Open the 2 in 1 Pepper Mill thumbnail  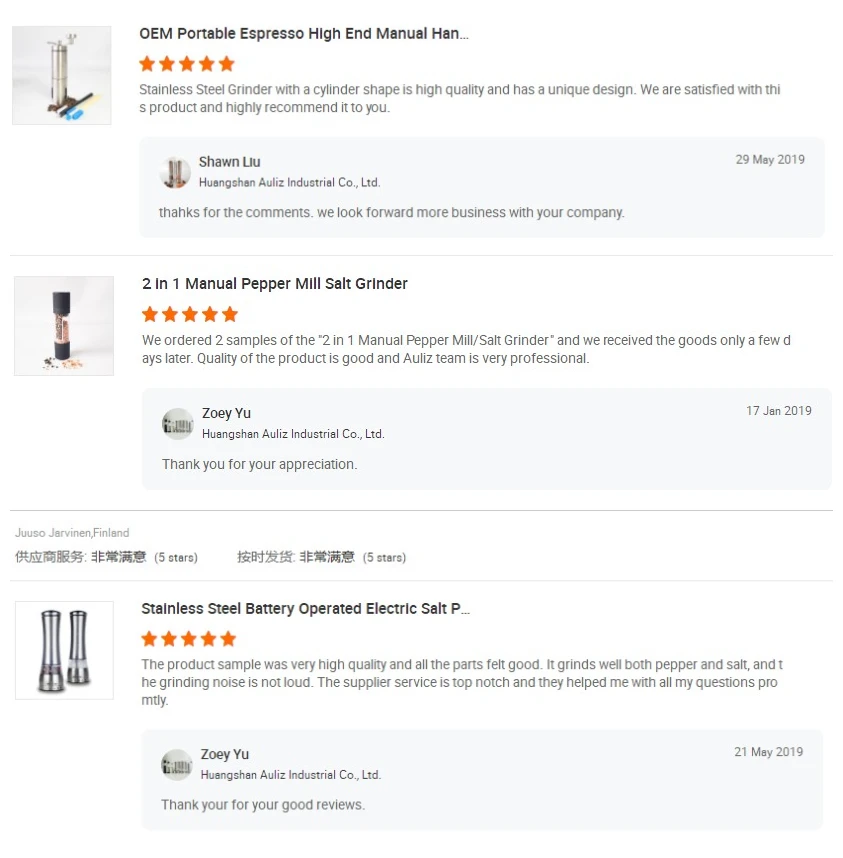click(64, 326)
